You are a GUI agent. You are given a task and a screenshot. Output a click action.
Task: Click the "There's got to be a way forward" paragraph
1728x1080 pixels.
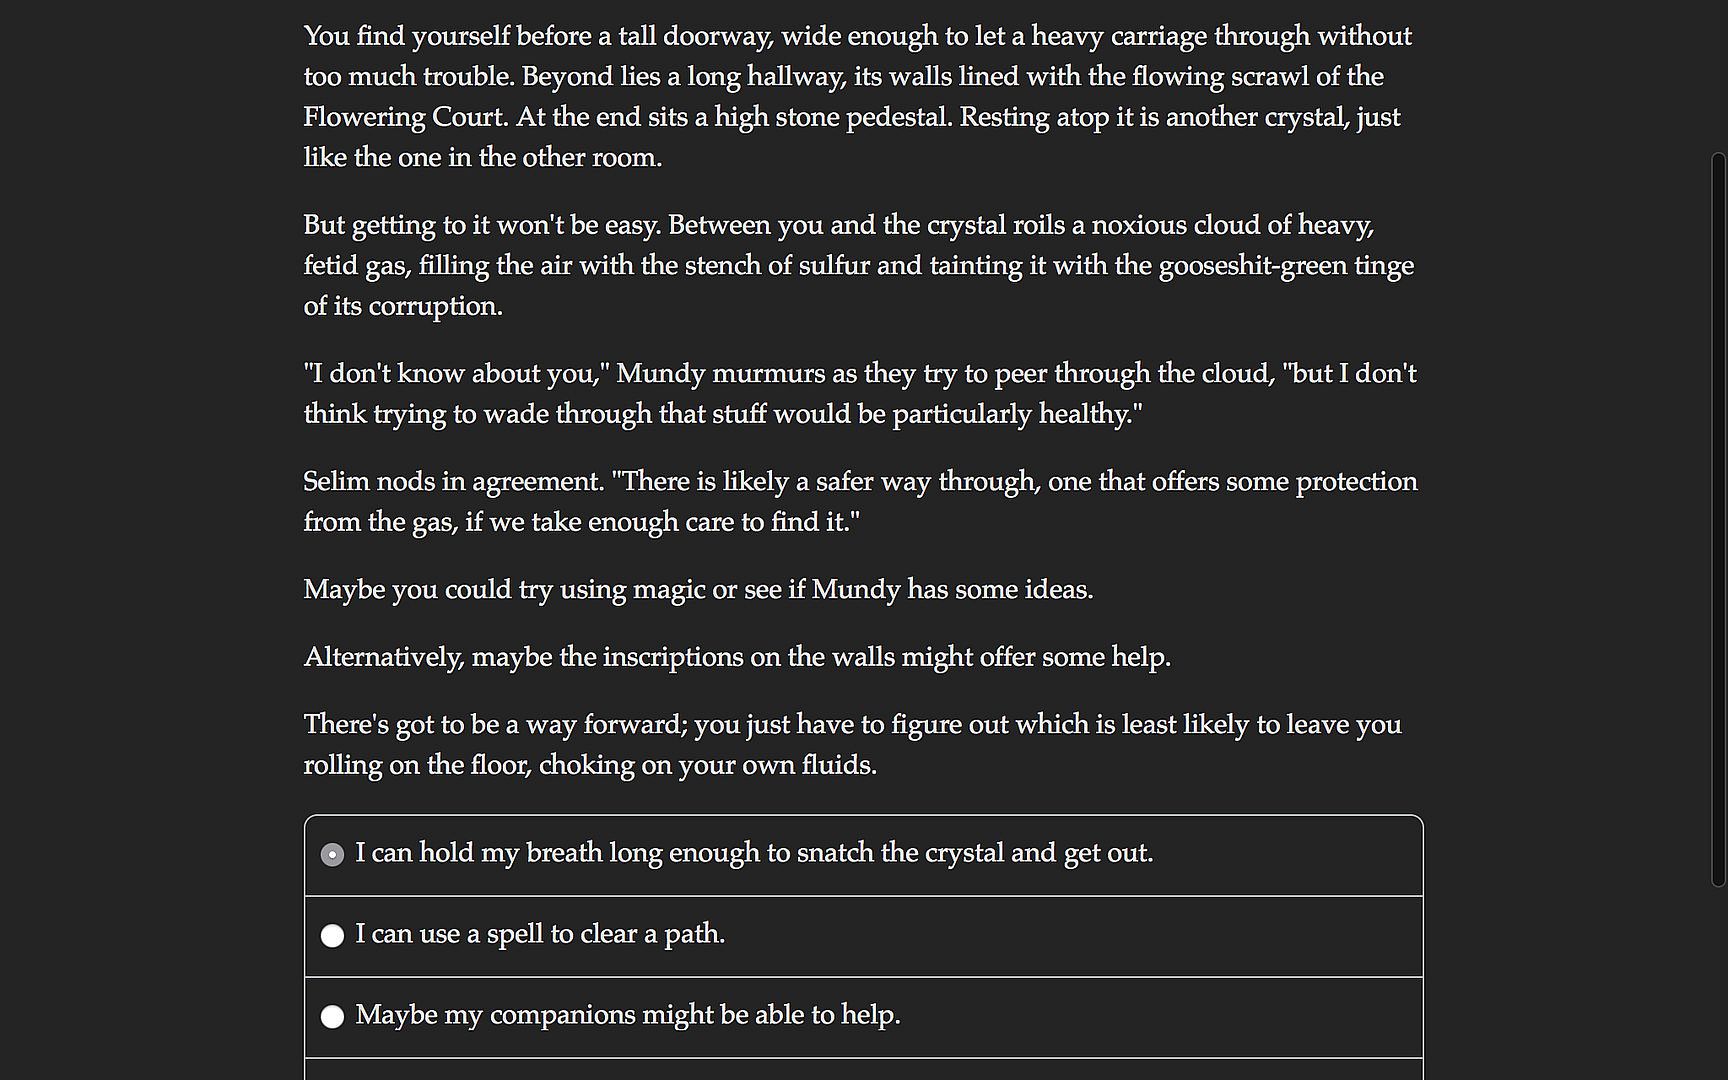[x=852, y=744]
